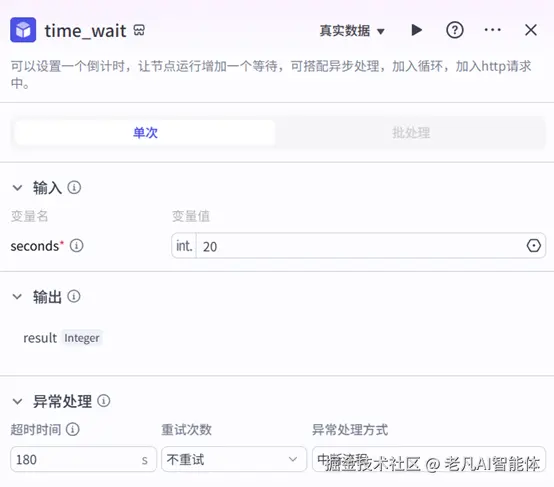Viewport: 554px width, 487px height.
Task: Click the int. type selector
Action: tap(184, 246)
